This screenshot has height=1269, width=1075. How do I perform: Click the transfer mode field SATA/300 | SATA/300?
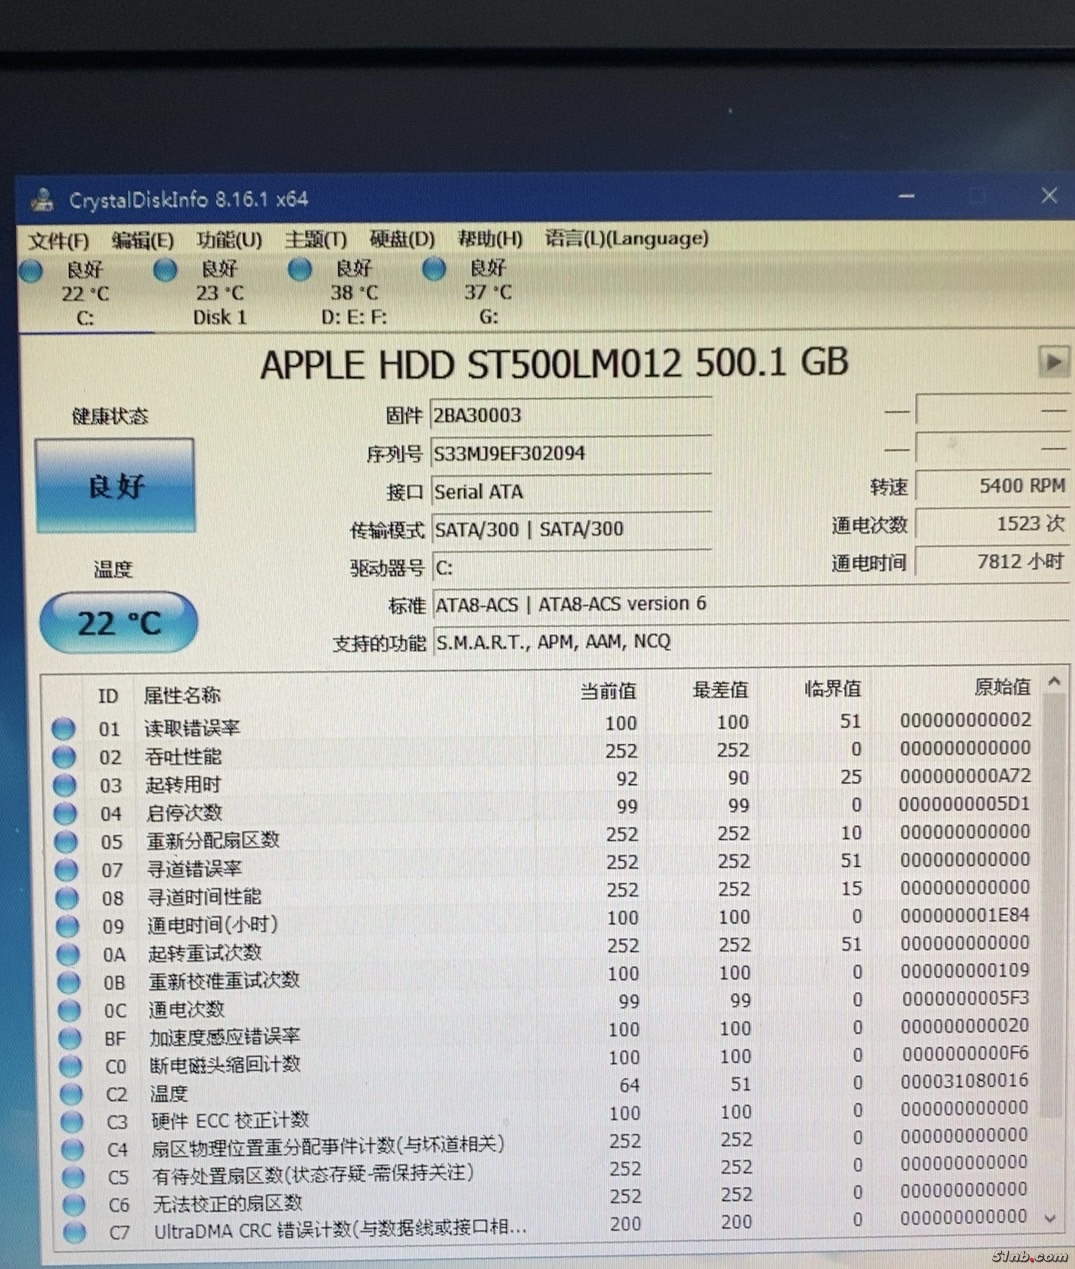[571, 529]
